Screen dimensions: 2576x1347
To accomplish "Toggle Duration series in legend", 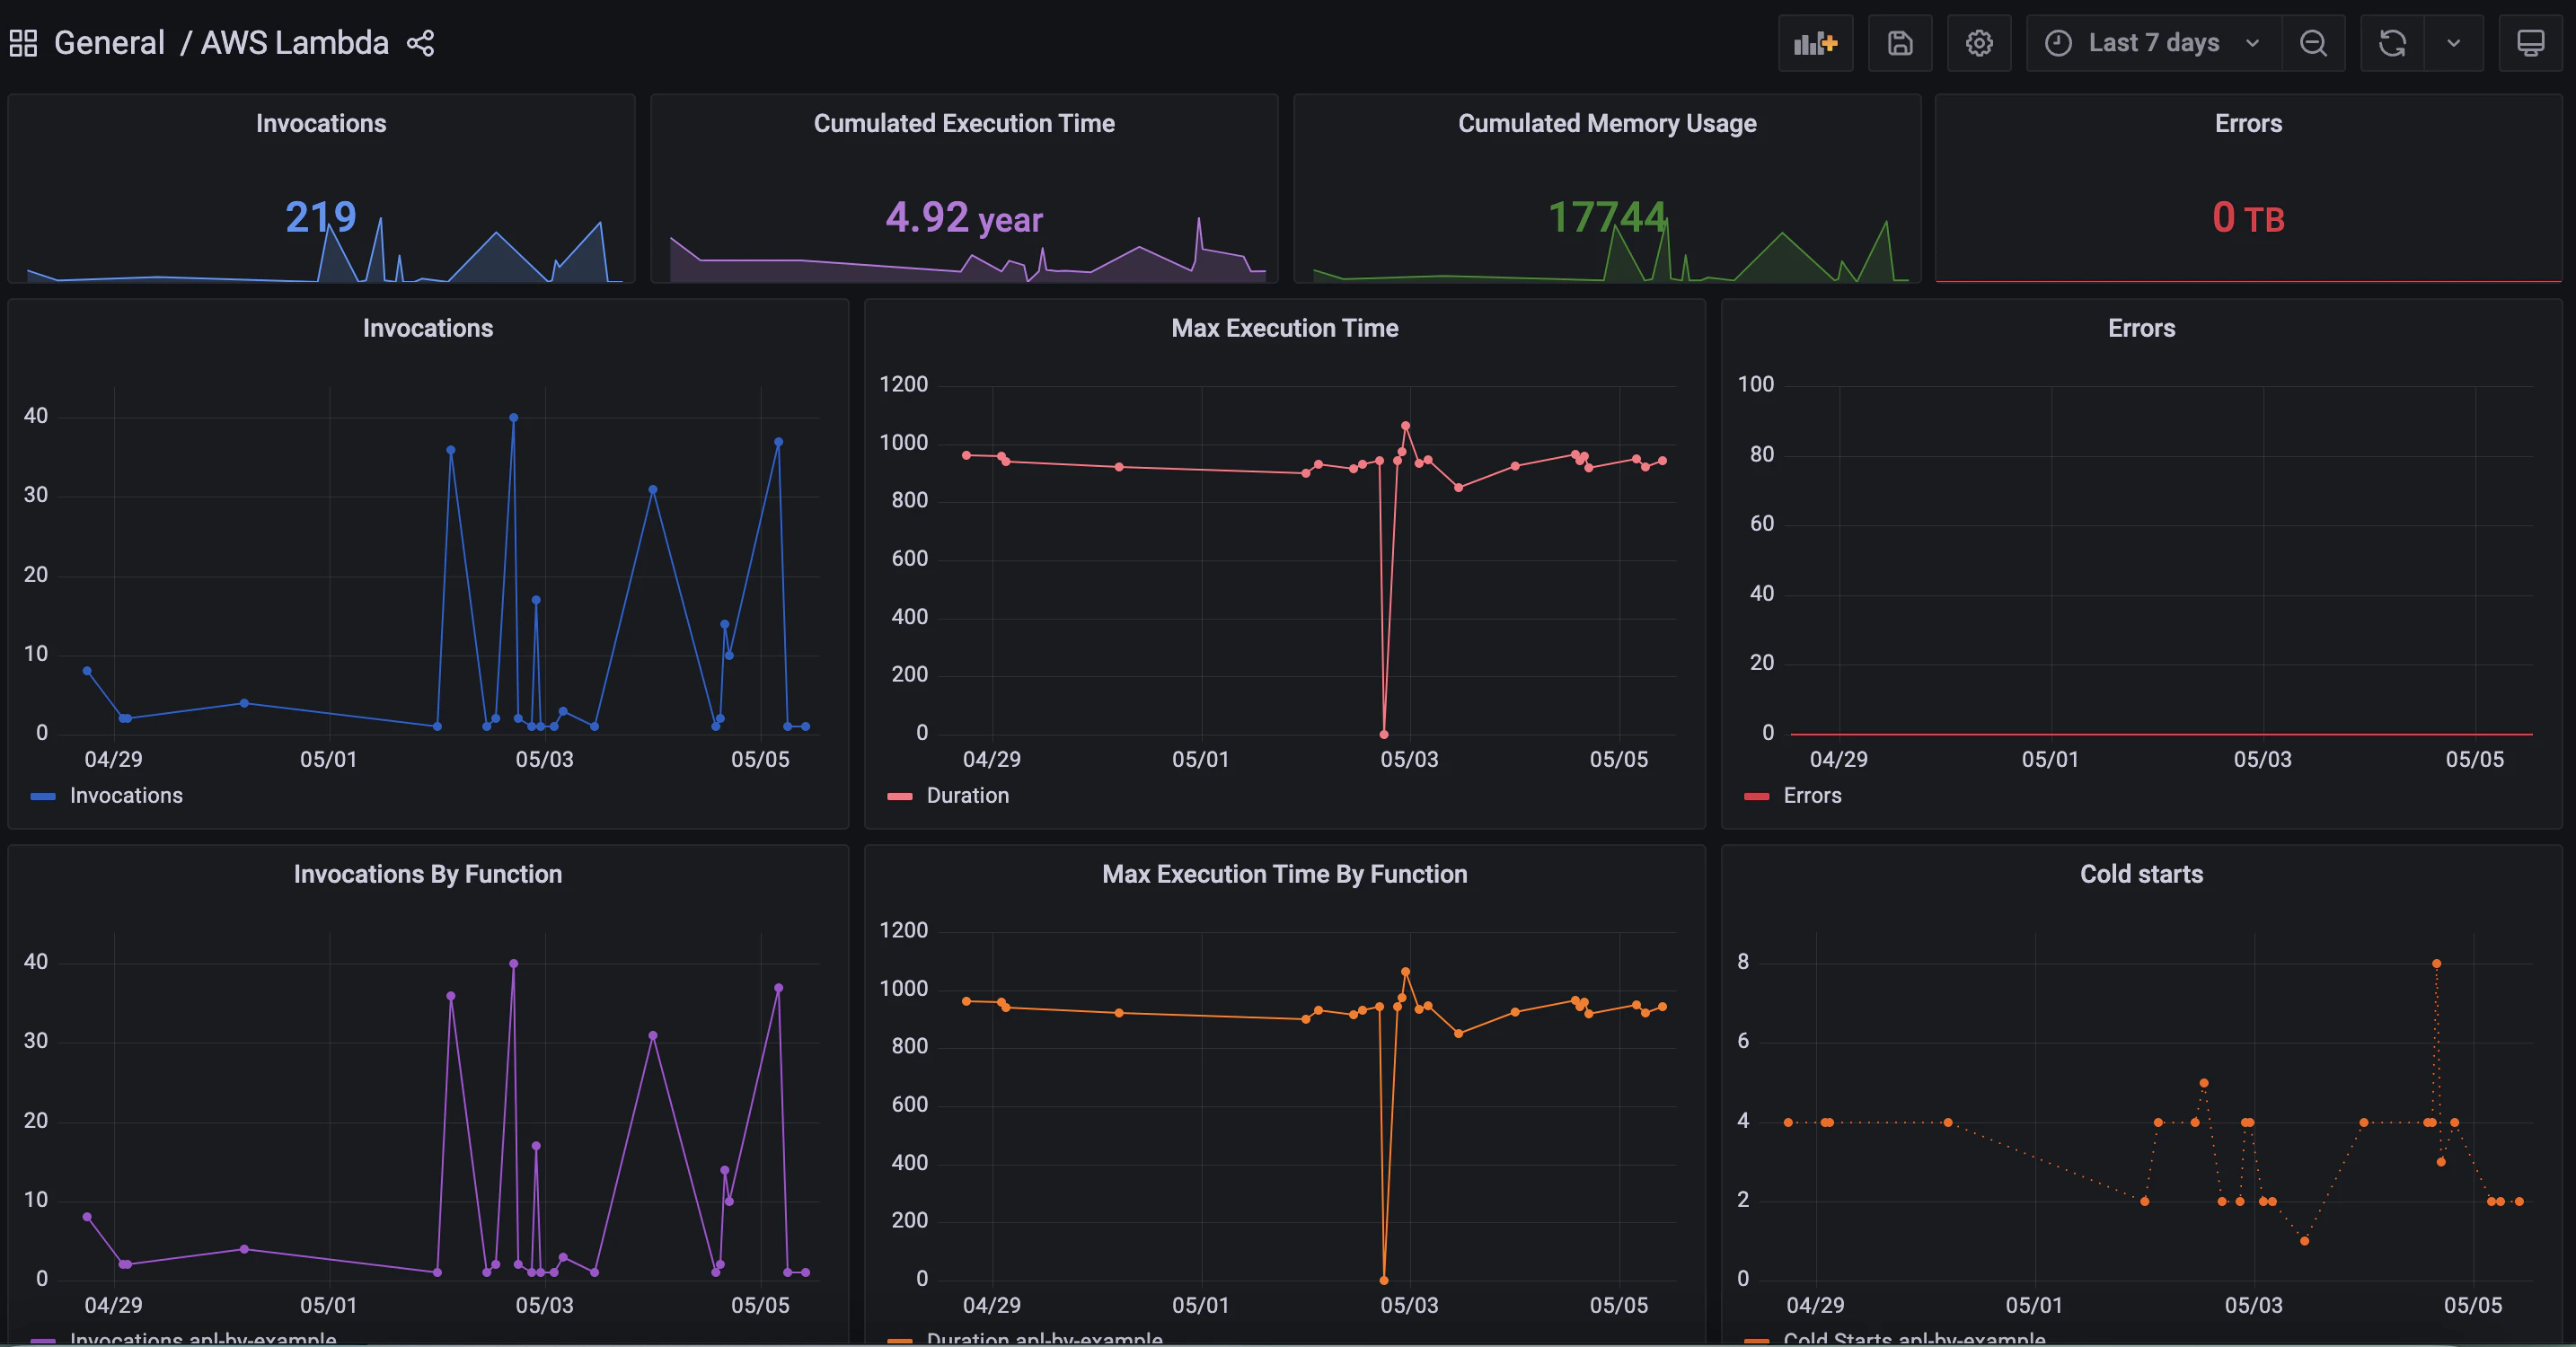I will click(x=967, y=796).
